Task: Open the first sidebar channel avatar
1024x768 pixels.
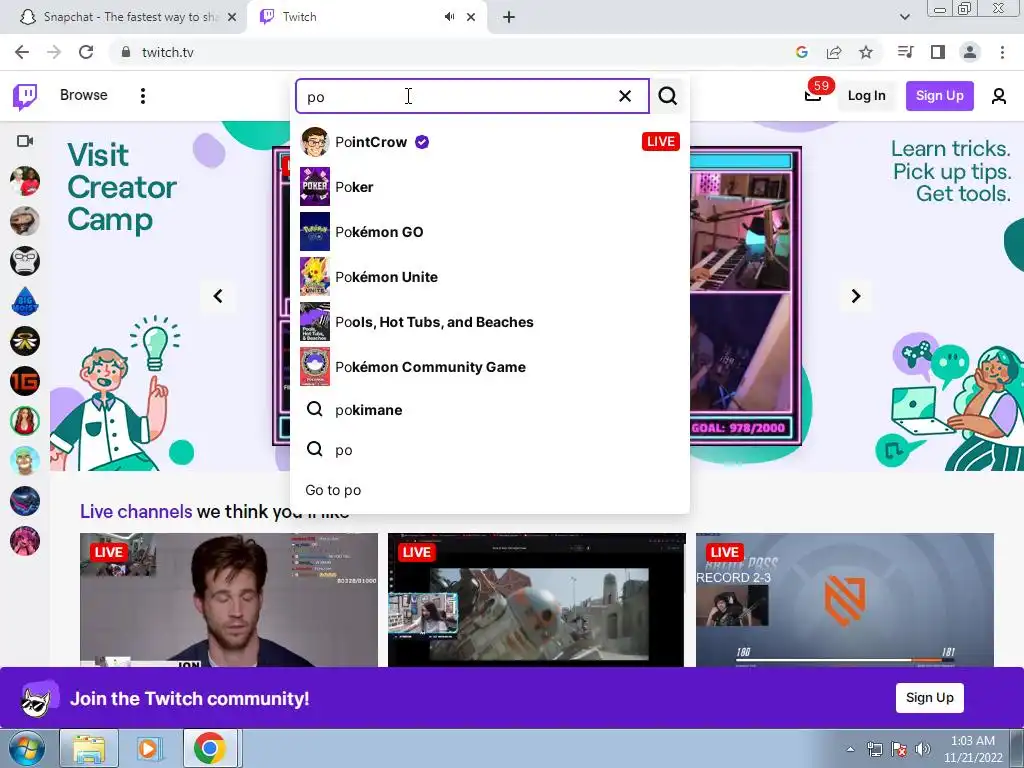Action: click(x=25, y=182)
